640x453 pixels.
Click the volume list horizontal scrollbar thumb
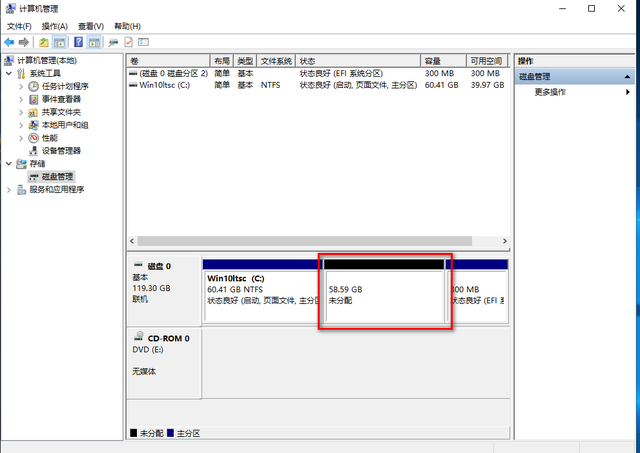tap(304, 241)
